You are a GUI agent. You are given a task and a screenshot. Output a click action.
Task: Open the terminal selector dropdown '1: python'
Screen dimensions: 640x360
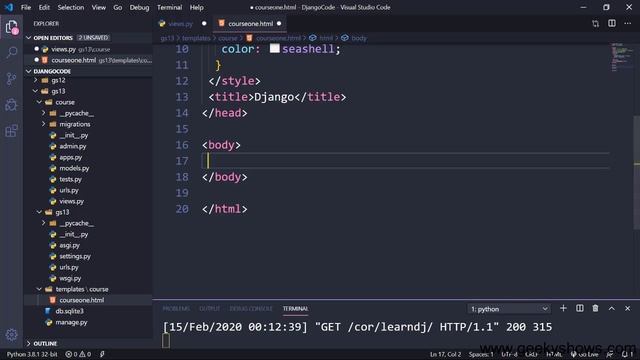point(509,309)
